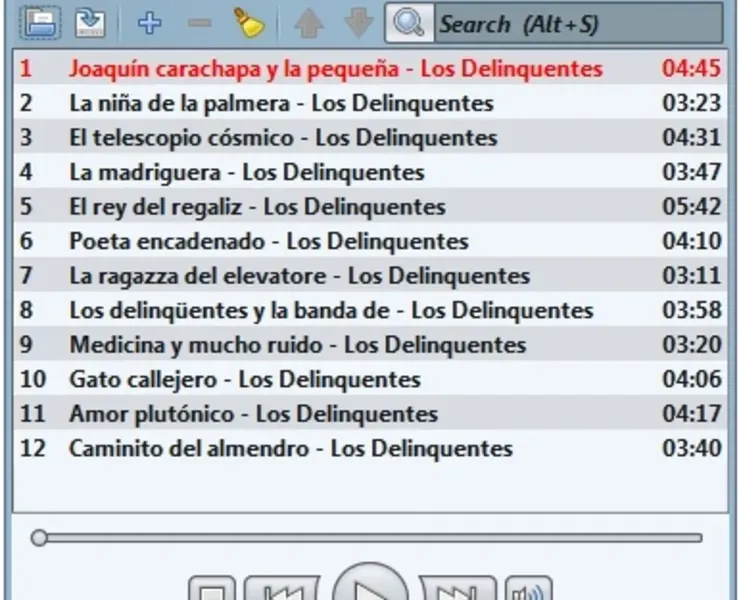Viewport: 739px width, 600px height.
Task: Click track number 11 in playlist
Action: pyautogui.click(x=33, y=413)
